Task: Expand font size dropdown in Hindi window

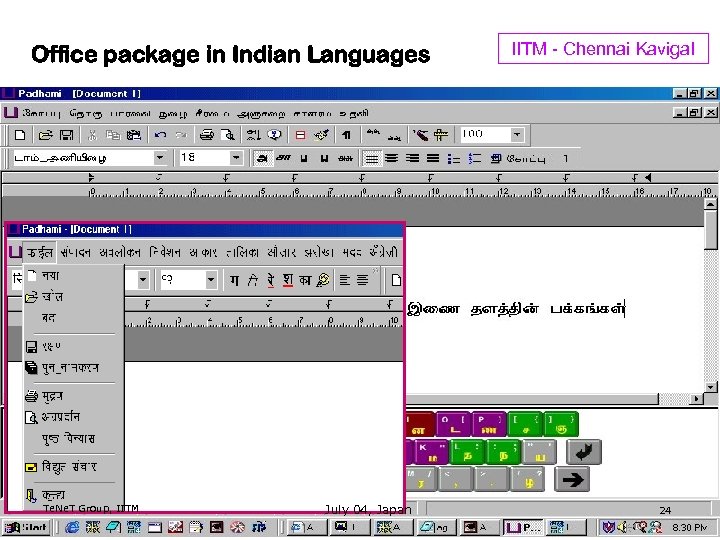Action: tap(211, 279)
